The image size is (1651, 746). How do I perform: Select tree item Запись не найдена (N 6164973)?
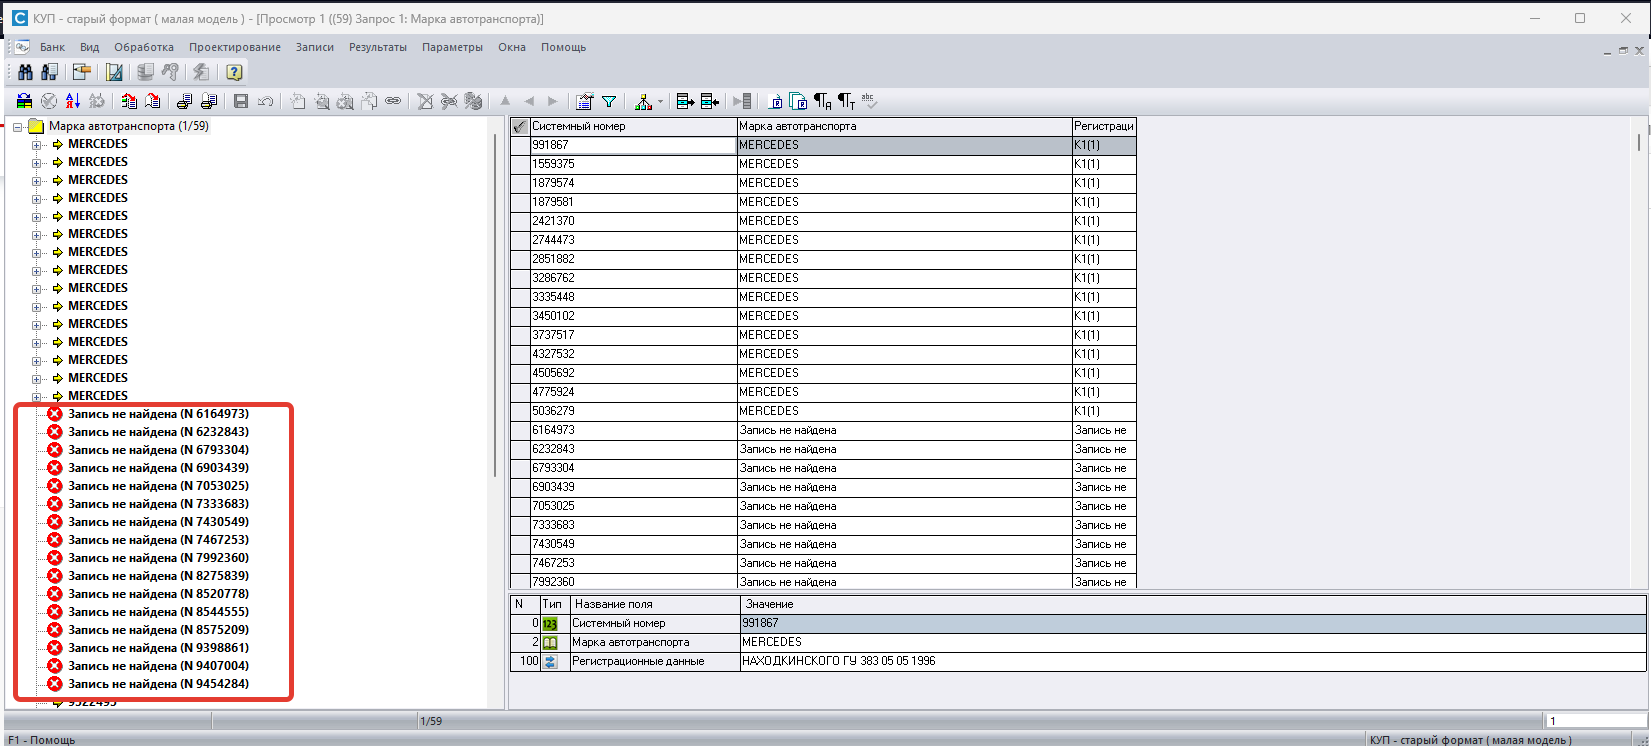point(158,414)
